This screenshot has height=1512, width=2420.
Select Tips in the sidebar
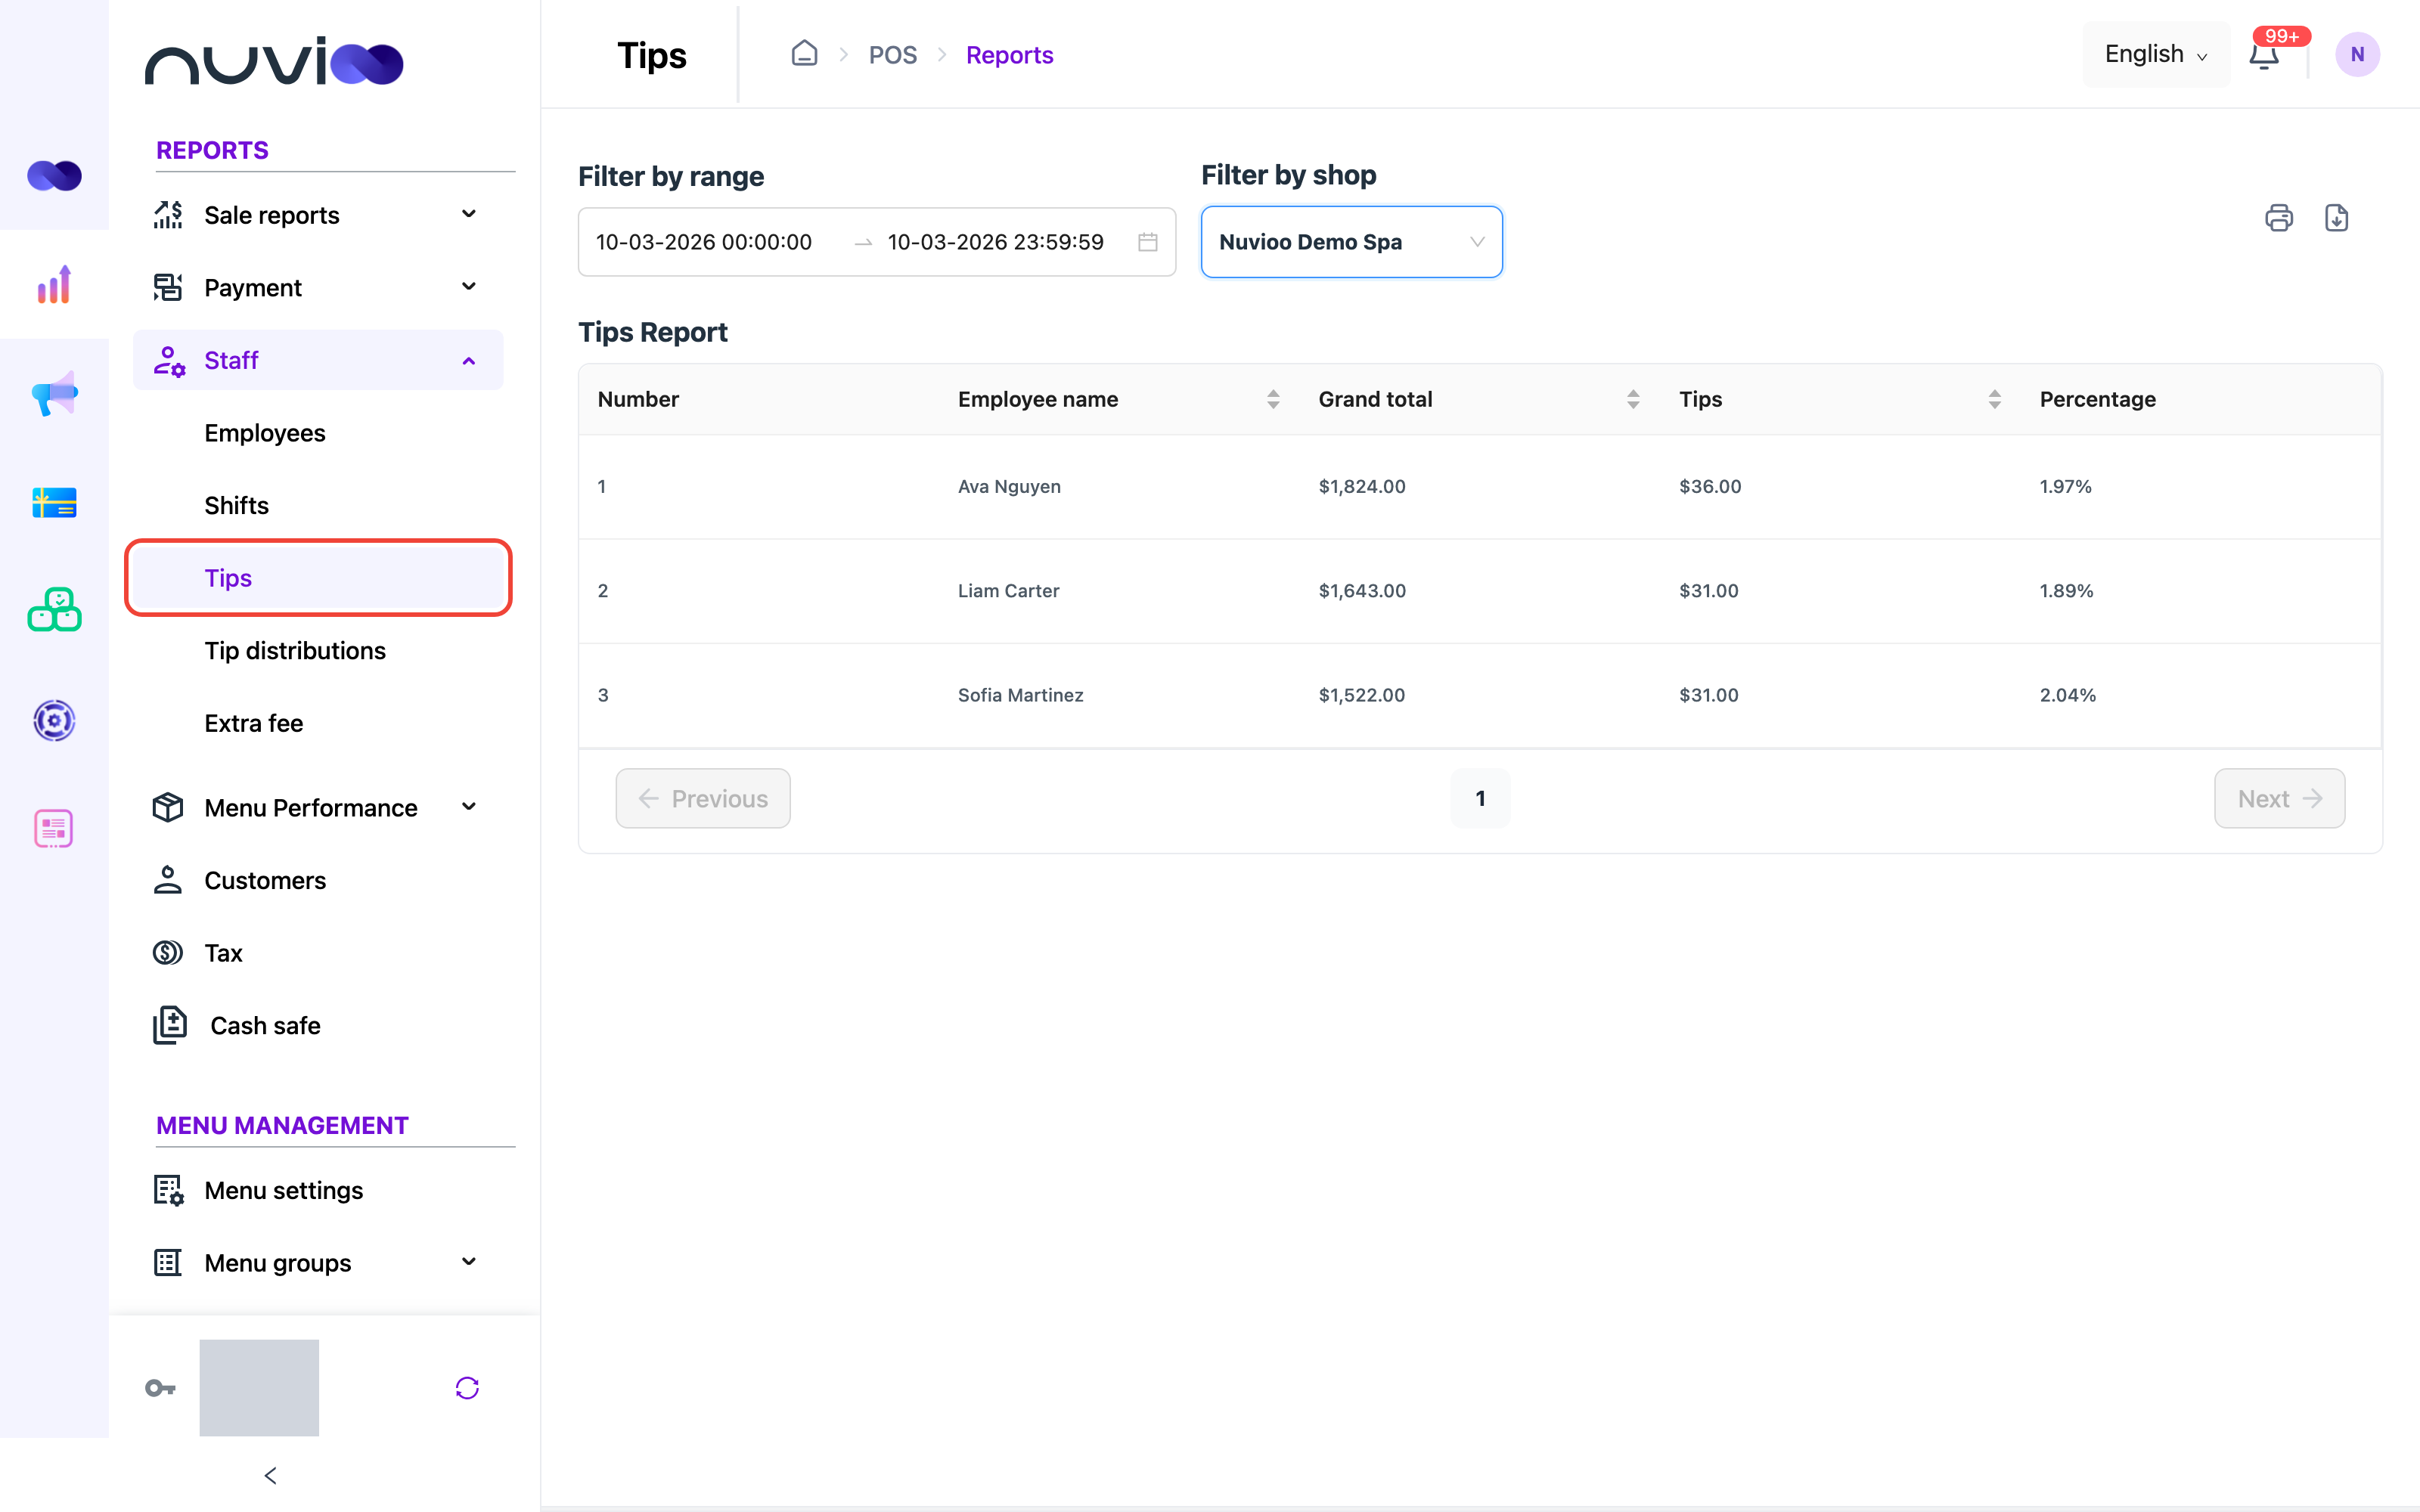coord(318,578)
